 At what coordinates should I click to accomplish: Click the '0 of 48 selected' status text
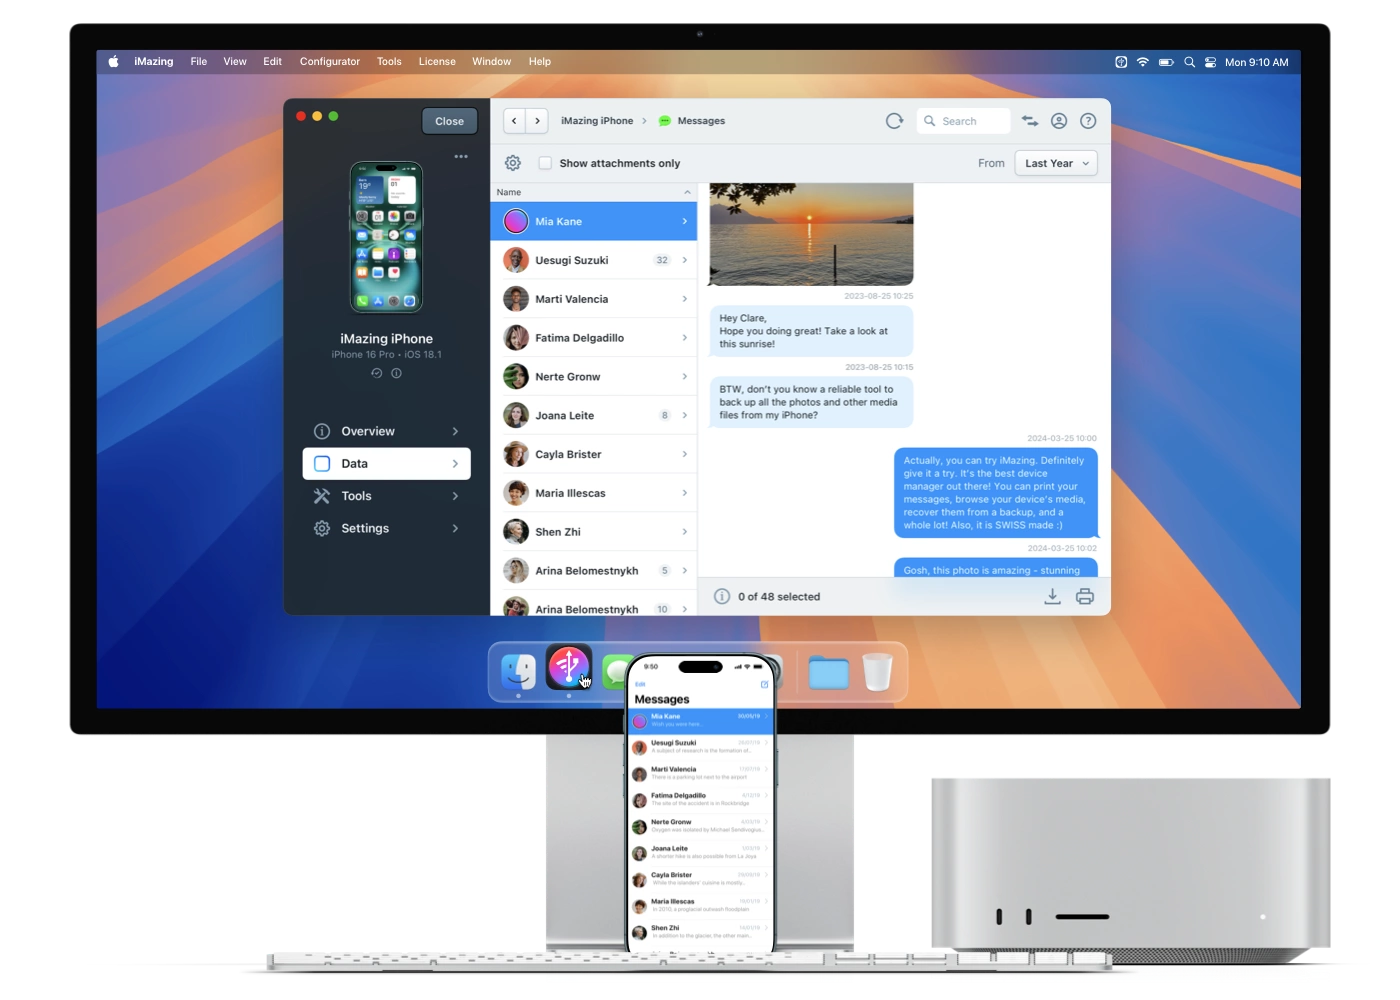point(779,597)
